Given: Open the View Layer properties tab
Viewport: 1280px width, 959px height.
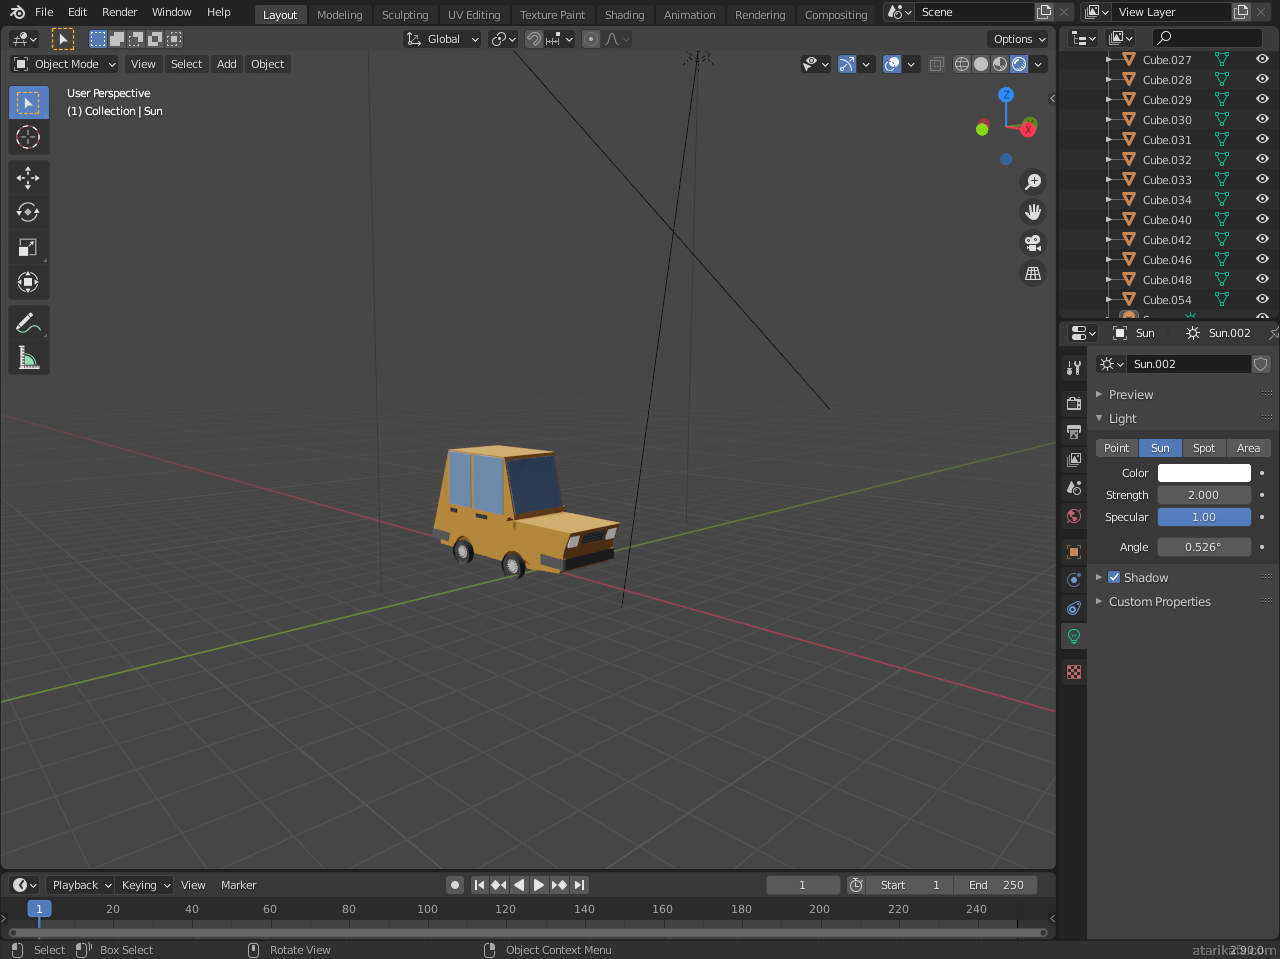Looking at the screenshot, I should (x=1074, y=460).
